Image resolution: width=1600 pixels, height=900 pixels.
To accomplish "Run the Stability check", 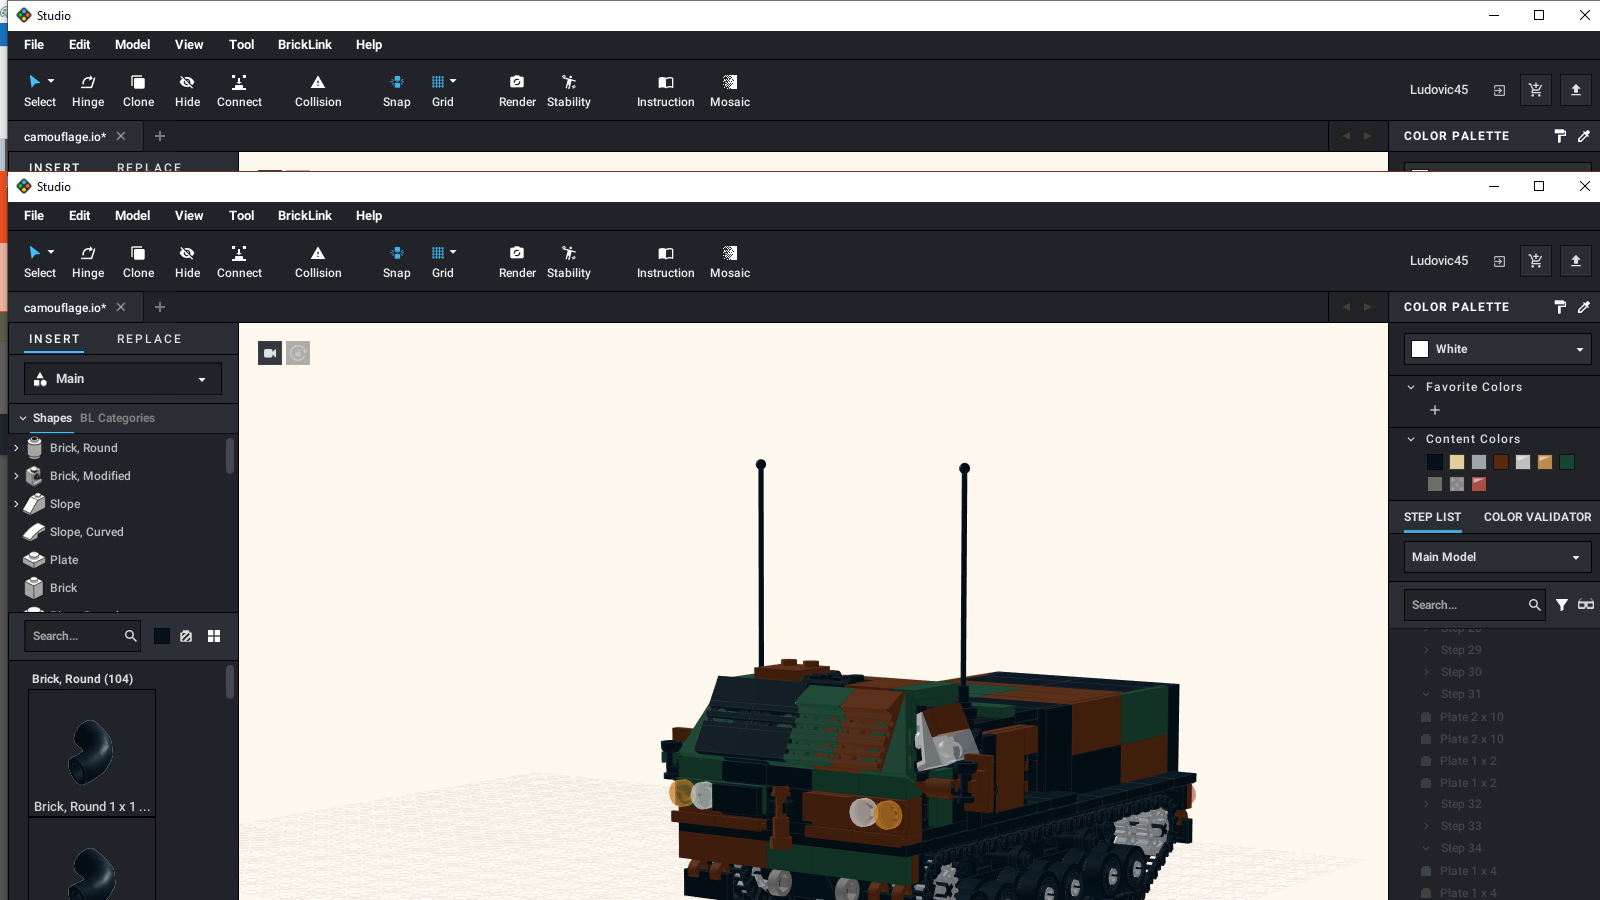I will pyautogui.click(x=568, y=261).
